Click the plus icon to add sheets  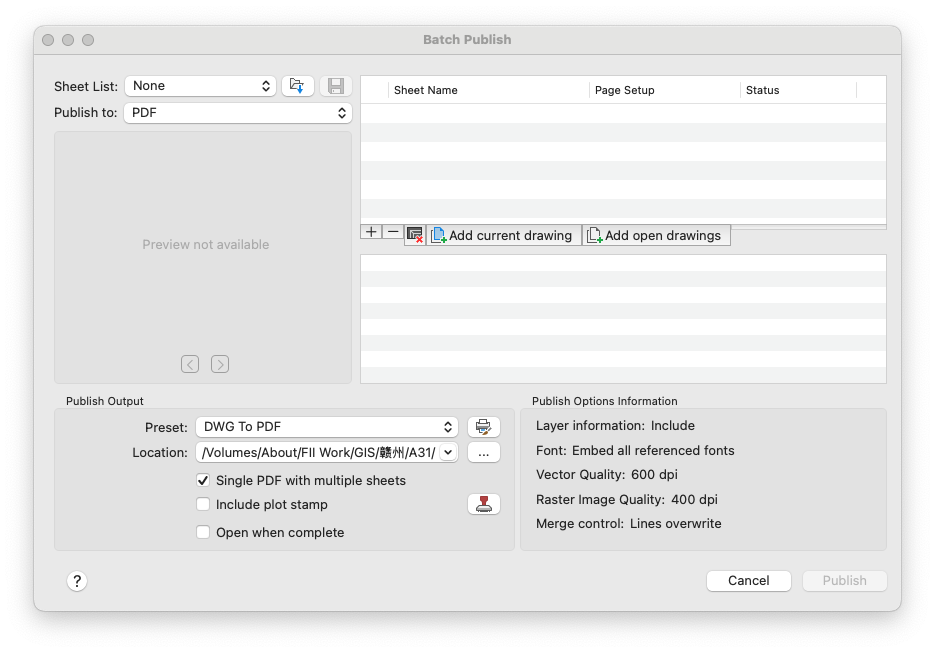[x=371, y=232]
